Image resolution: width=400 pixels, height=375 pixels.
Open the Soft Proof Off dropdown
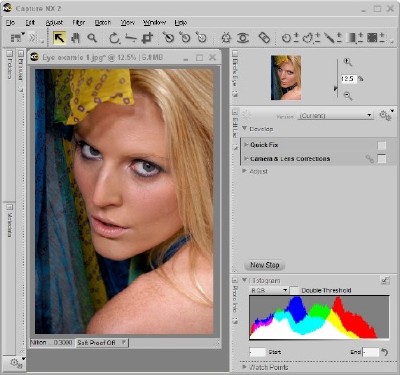click(102, 343)
